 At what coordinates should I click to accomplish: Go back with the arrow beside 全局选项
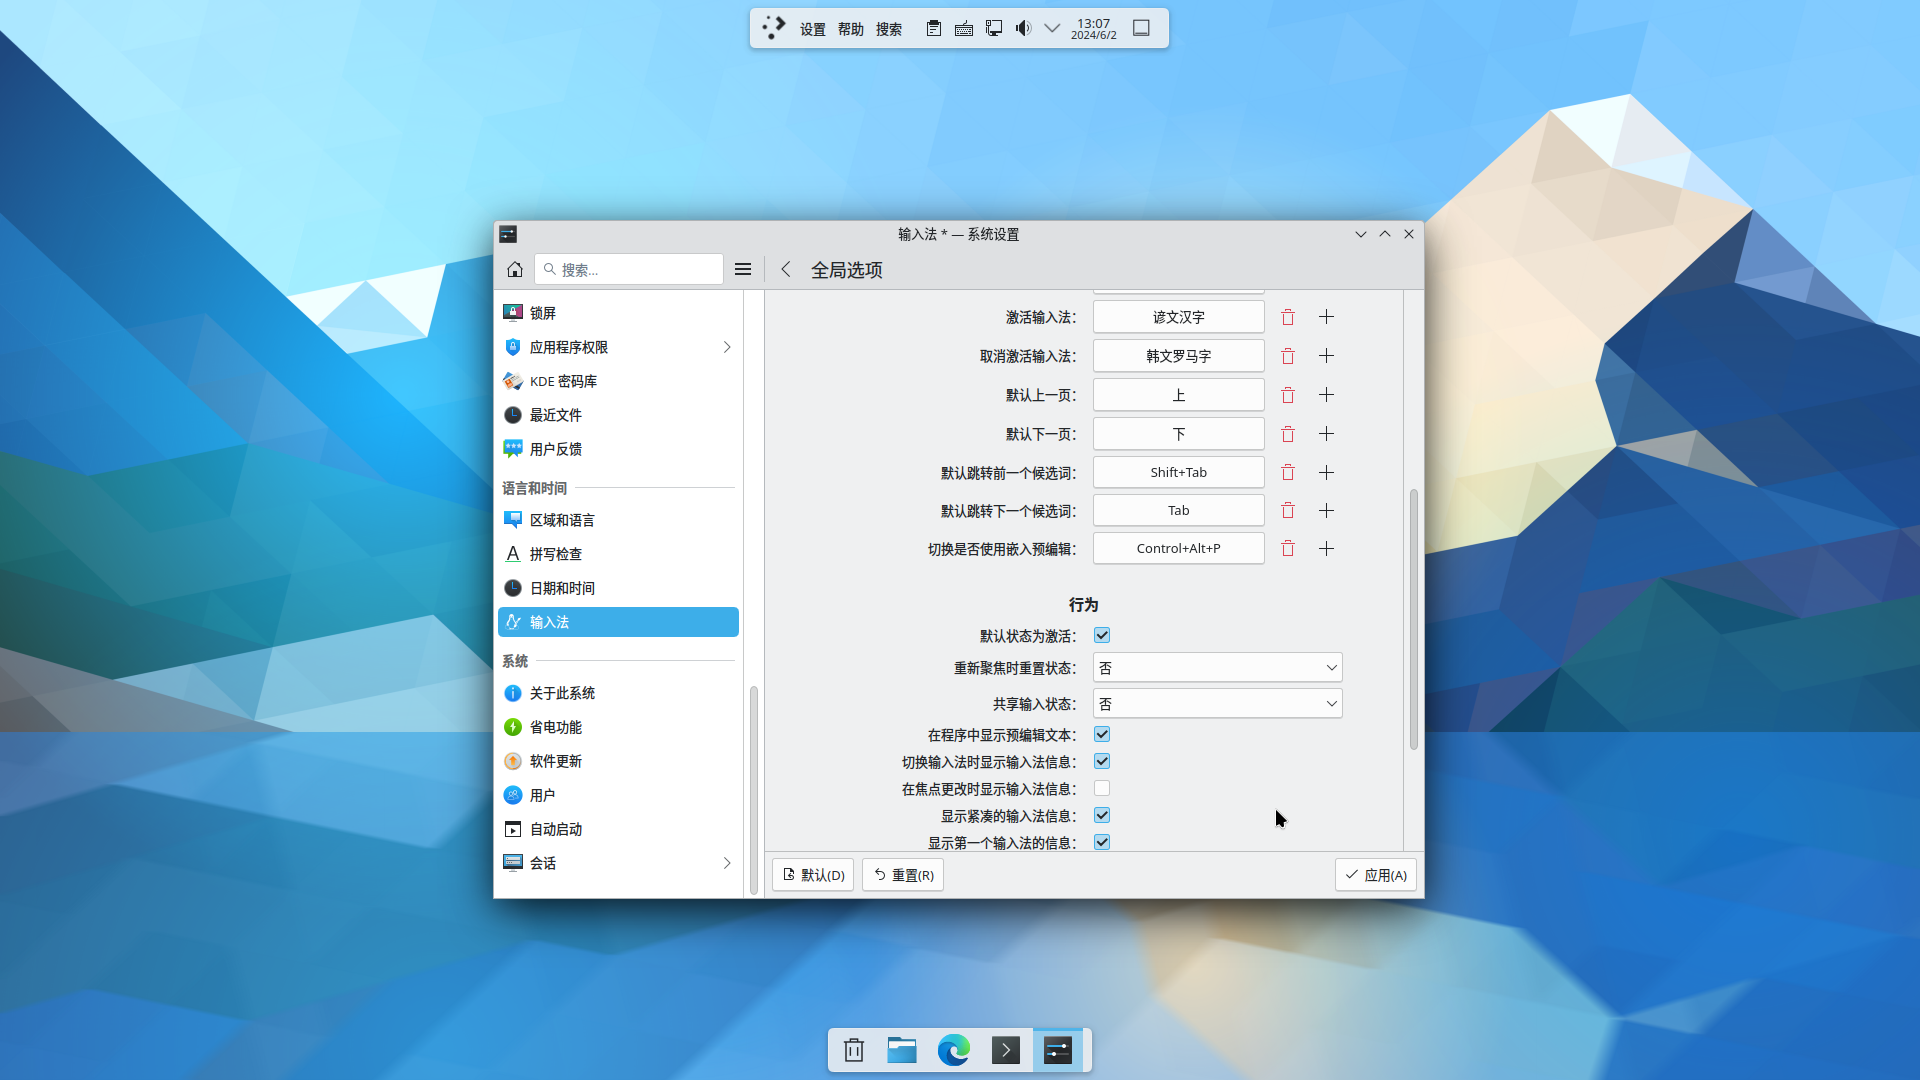[x=786, y=269]
